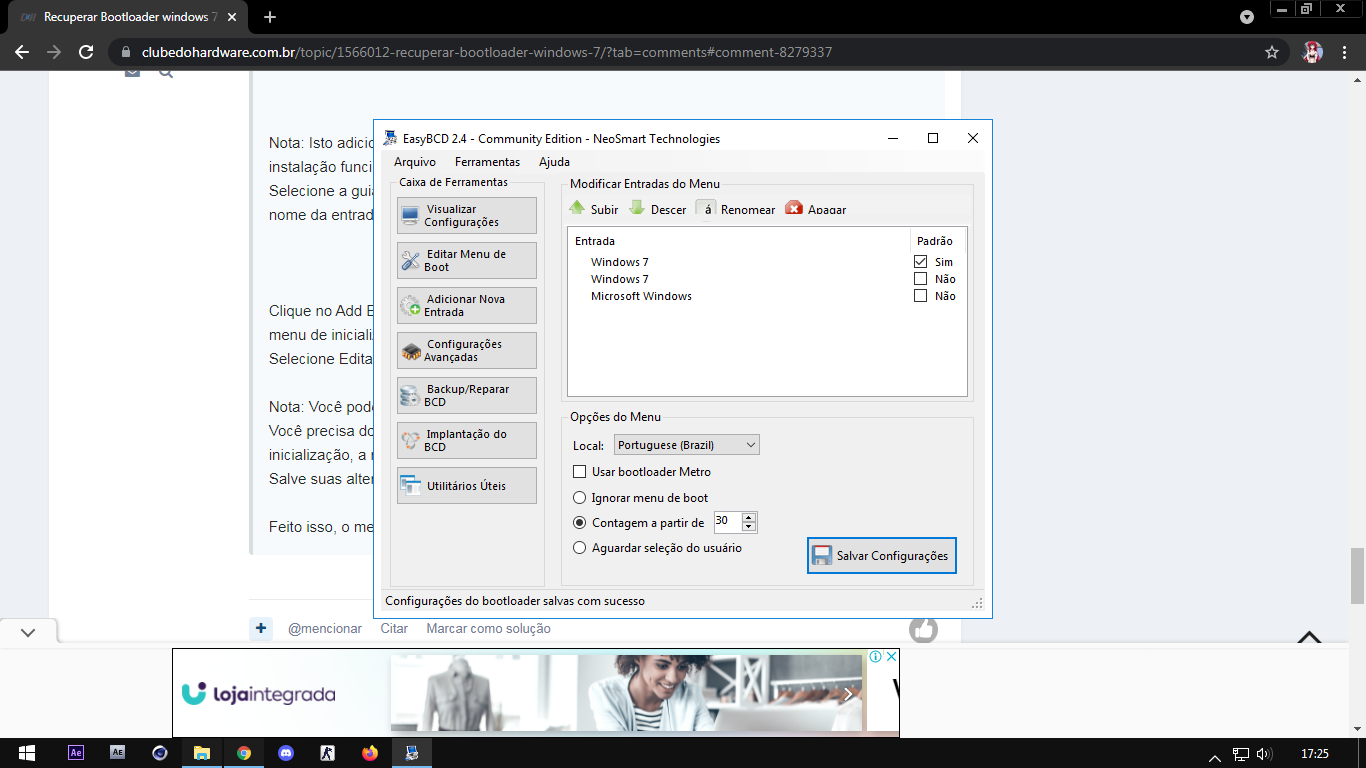Image resolution: width=1366 pixels, height=768 pixels.
Task: Close the ad with X icon
Action: click(891, 656)
